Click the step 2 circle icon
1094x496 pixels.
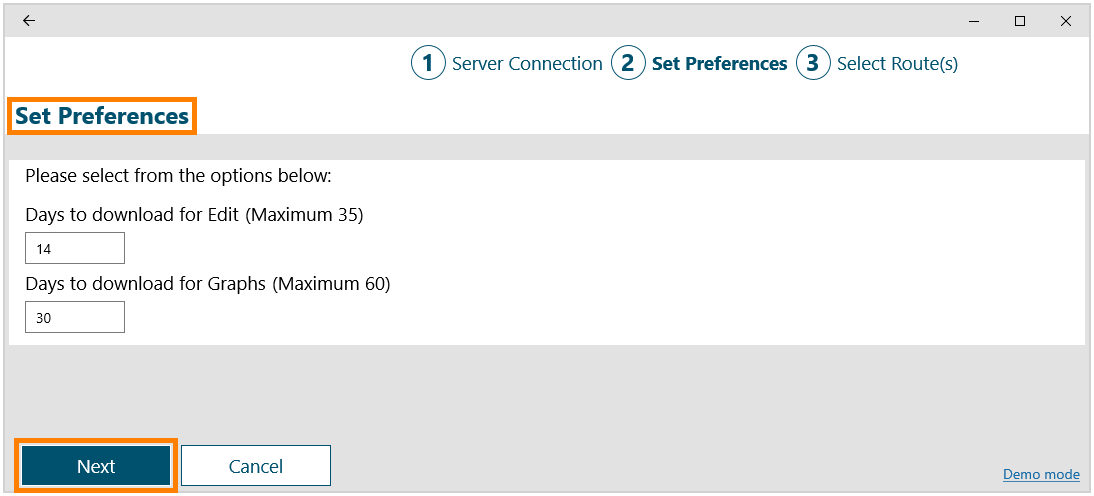pyautogui.click(x=628, y=64)
